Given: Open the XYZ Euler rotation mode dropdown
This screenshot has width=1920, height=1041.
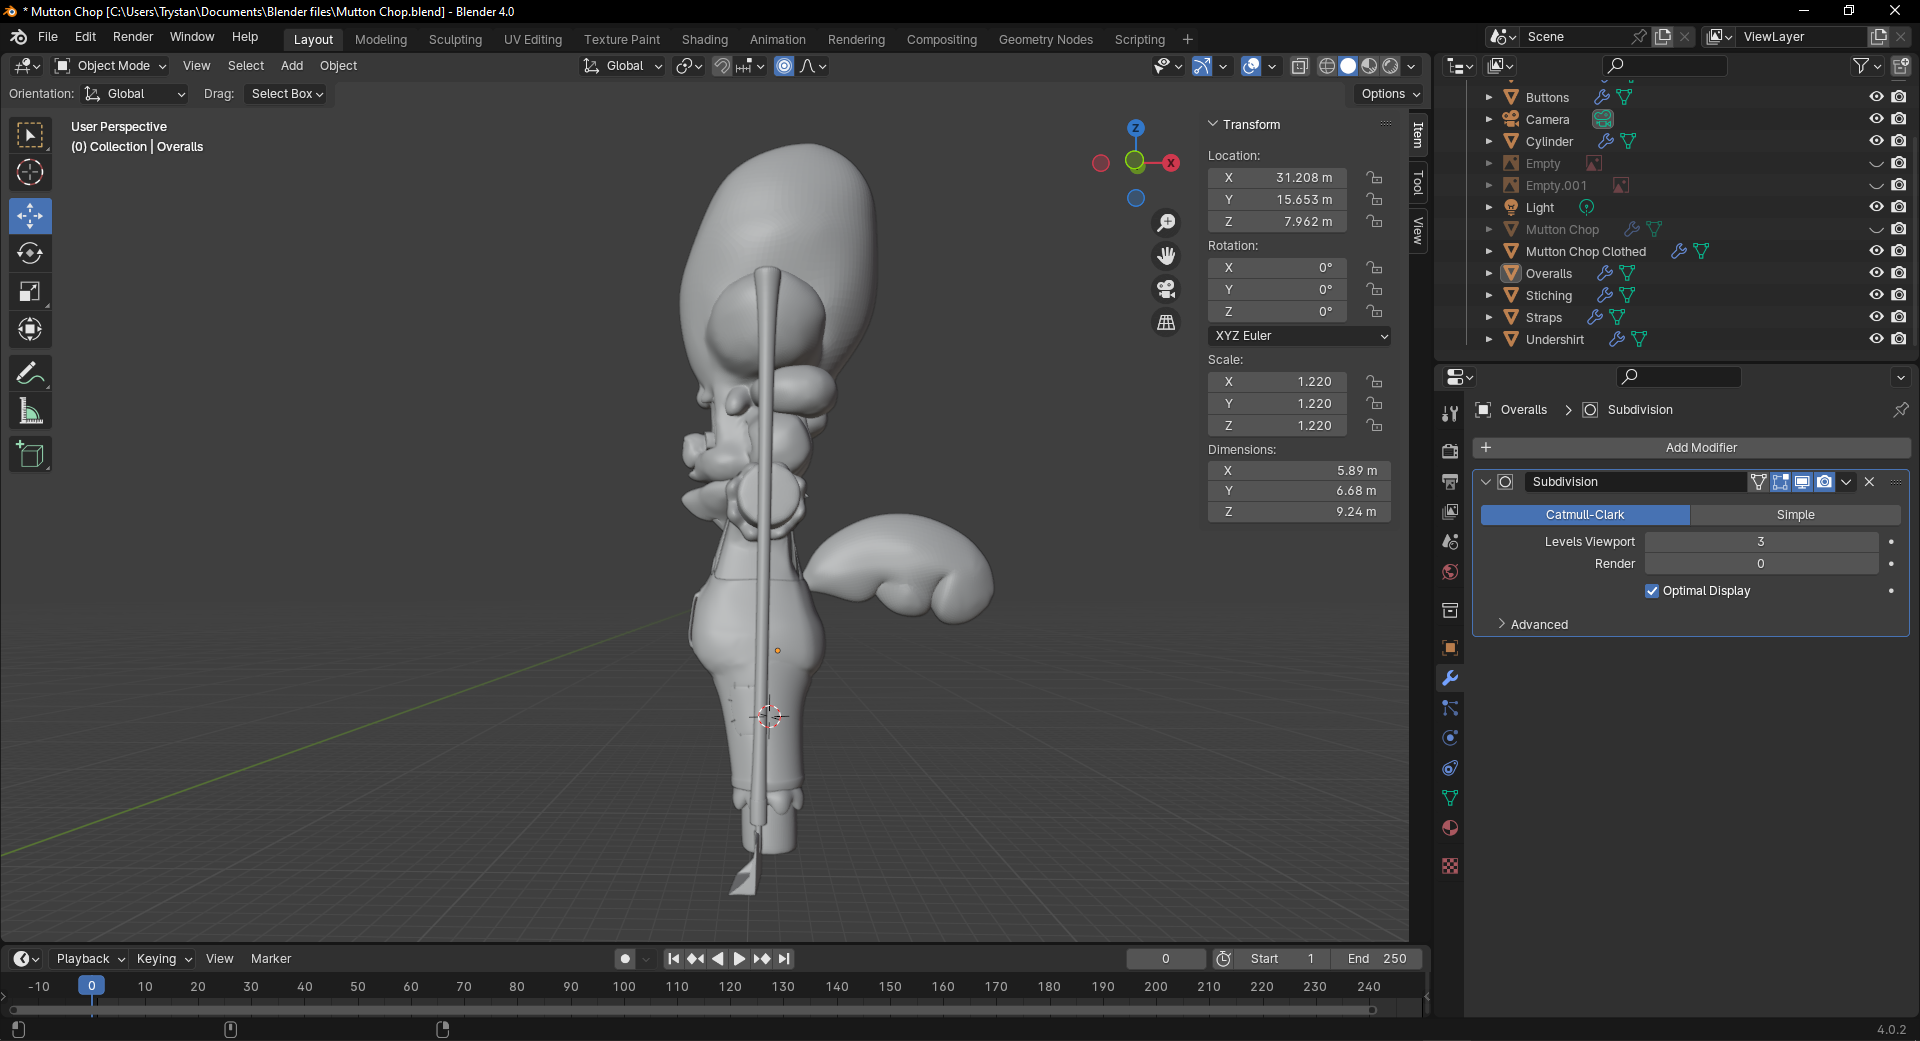Looking at the screenshot, I should click(x=1299, y=336).
